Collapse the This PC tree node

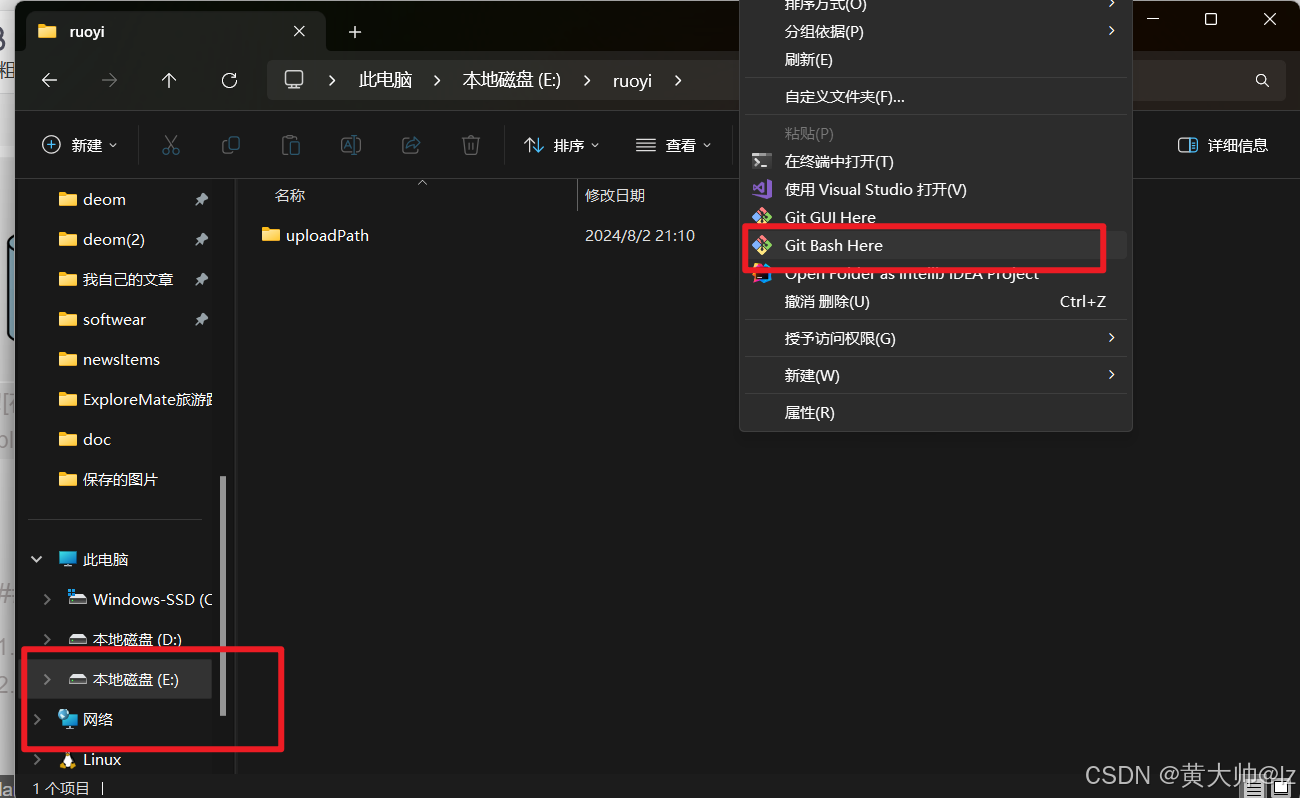[x=37, y=560]
